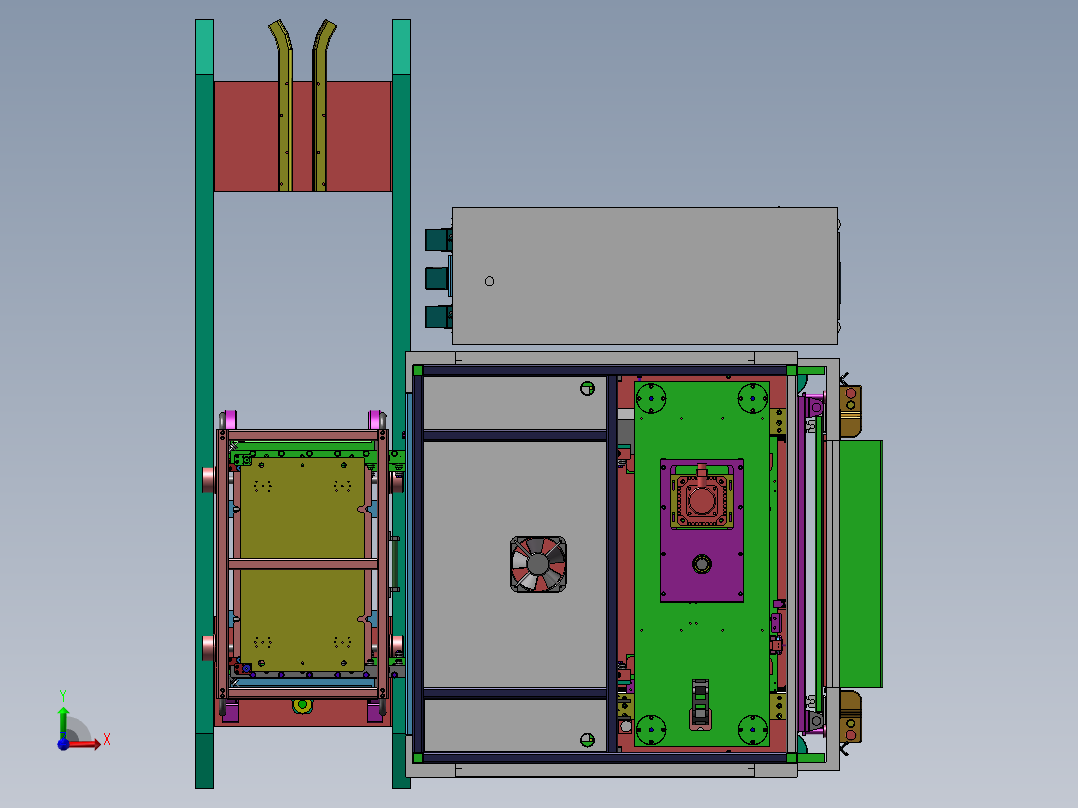This screenshot has height=808, width=1078.
Task: Select the upper brown caster bracket
Action: pos(850,411)
